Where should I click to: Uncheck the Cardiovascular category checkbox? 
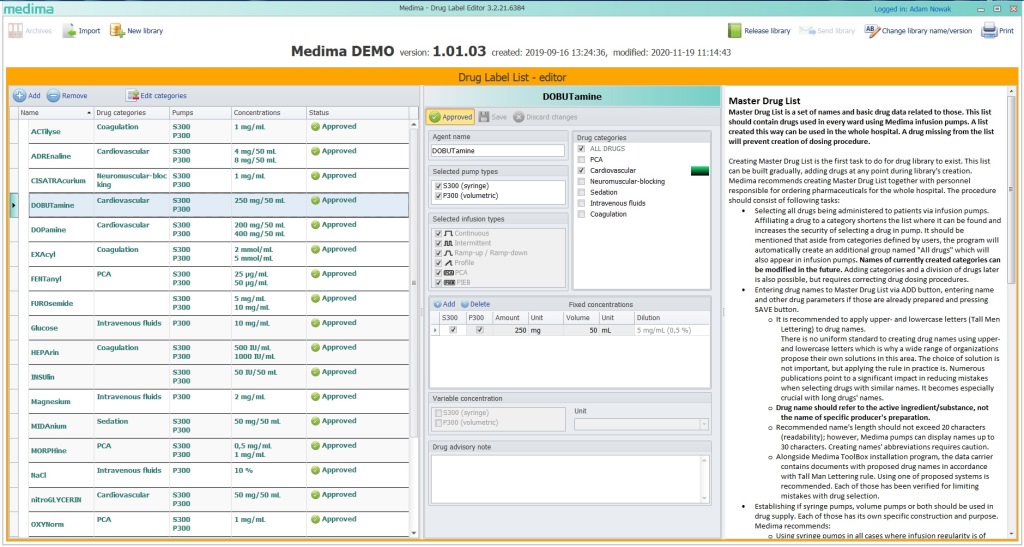581,170
